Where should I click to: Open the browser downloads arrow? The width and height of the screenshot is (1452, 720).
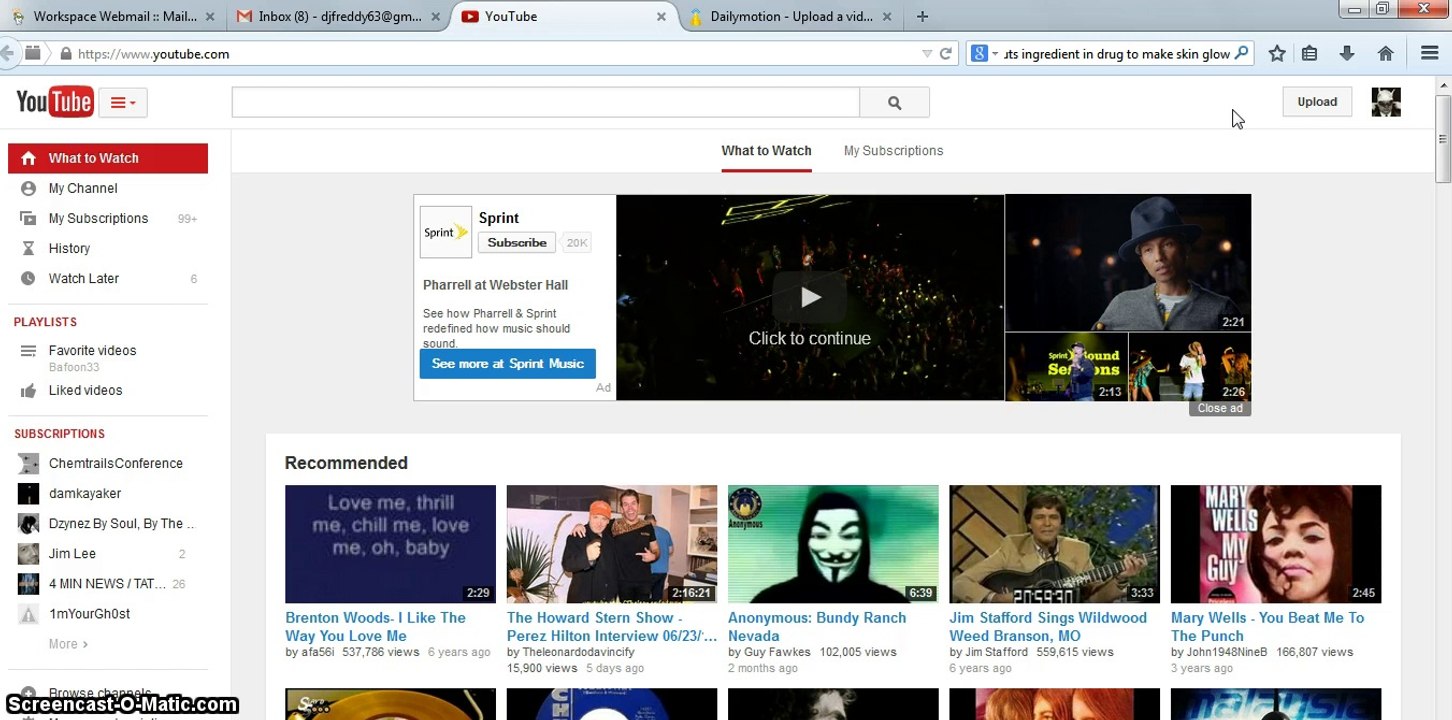click(1347, 54)
